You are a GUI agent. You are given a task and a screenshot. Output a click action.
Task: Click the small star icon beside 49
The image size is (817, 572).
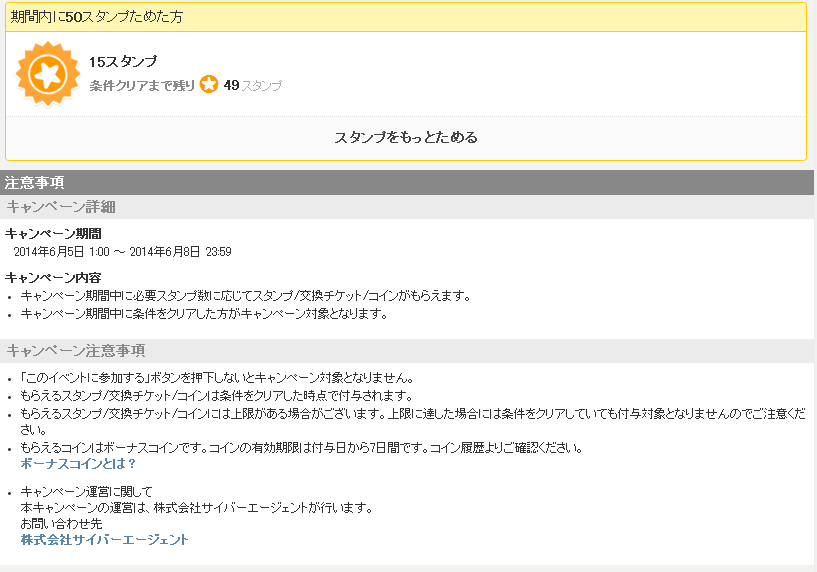209,84
